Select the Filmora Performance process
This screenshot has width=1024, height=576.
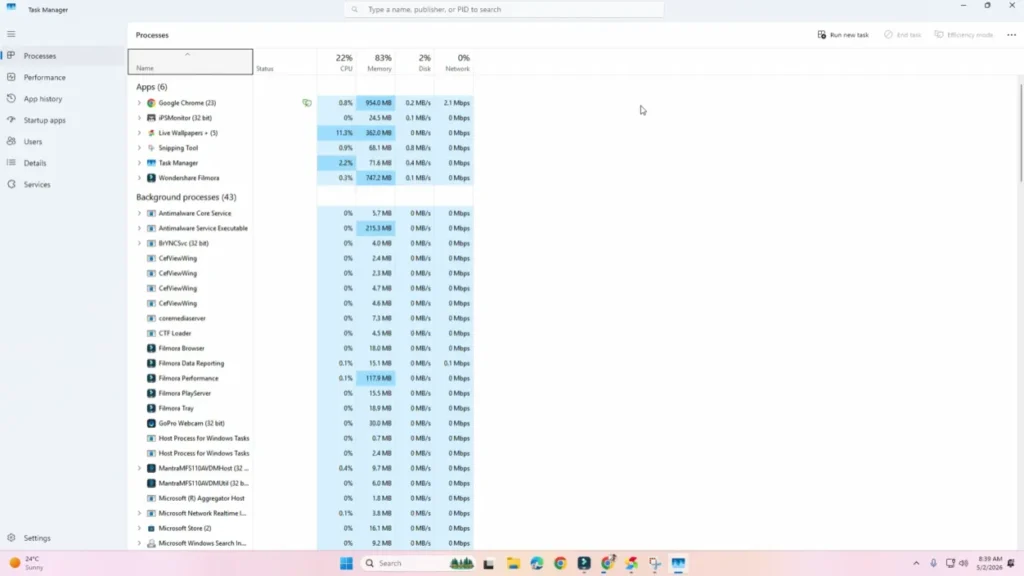(x=301, y=378)
